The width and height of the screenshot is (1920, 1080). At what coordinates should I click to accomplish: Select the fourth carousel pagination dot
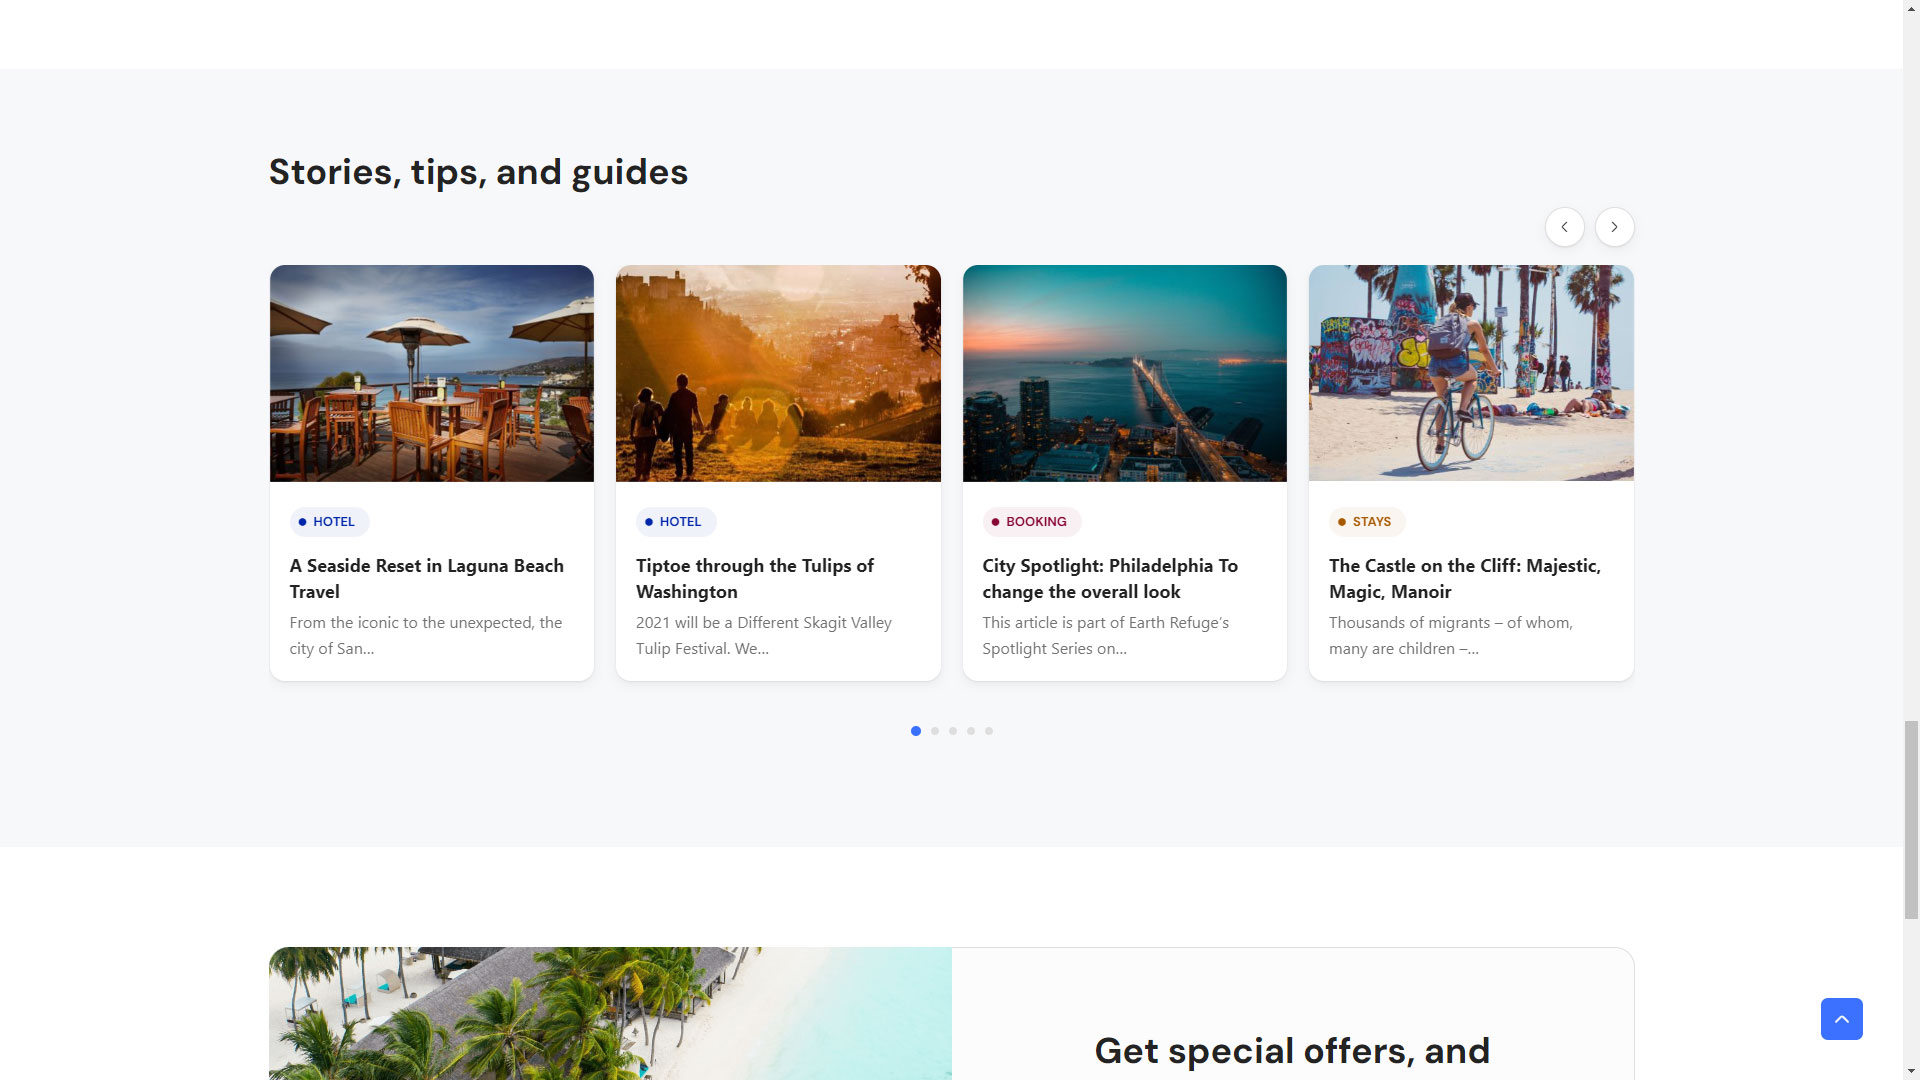coord(971,731)
